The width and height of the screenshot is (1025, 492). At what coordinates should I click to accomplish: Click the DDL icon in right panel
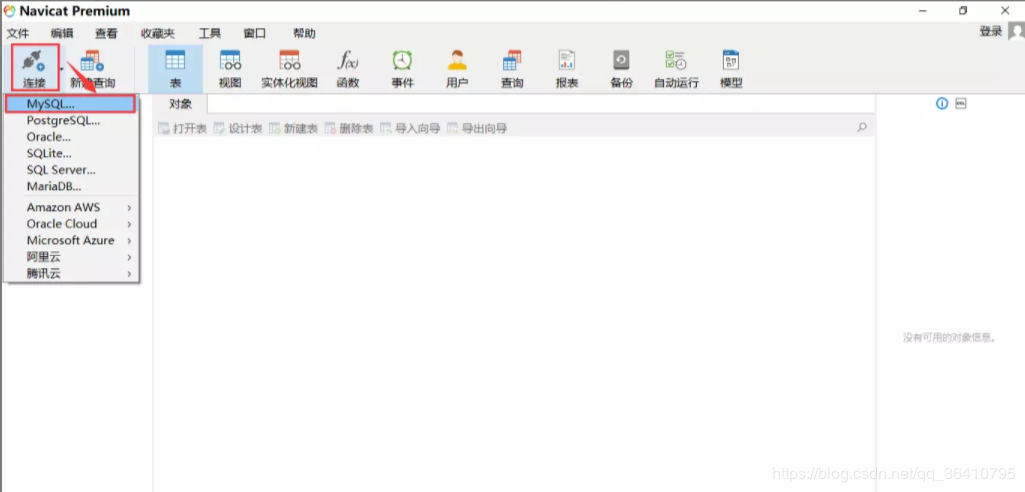(x=961, y=103)
